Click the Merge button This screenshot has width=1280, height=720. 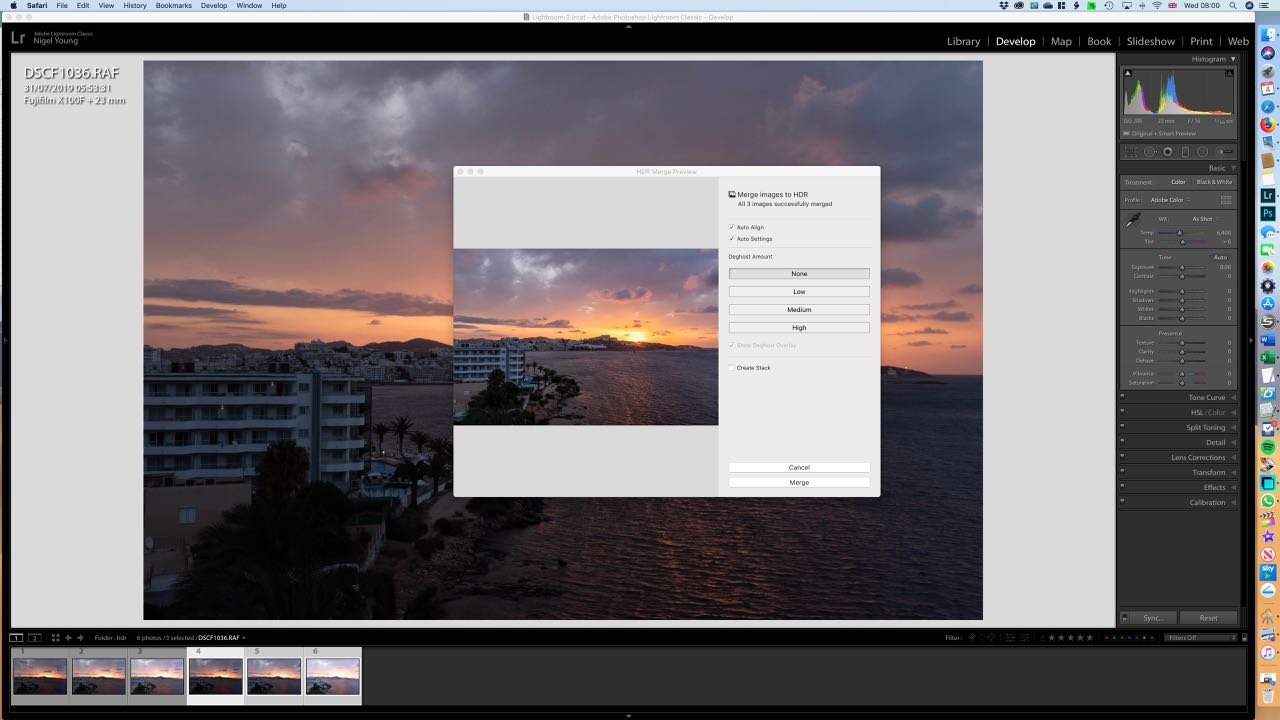(x=799, y=482)
